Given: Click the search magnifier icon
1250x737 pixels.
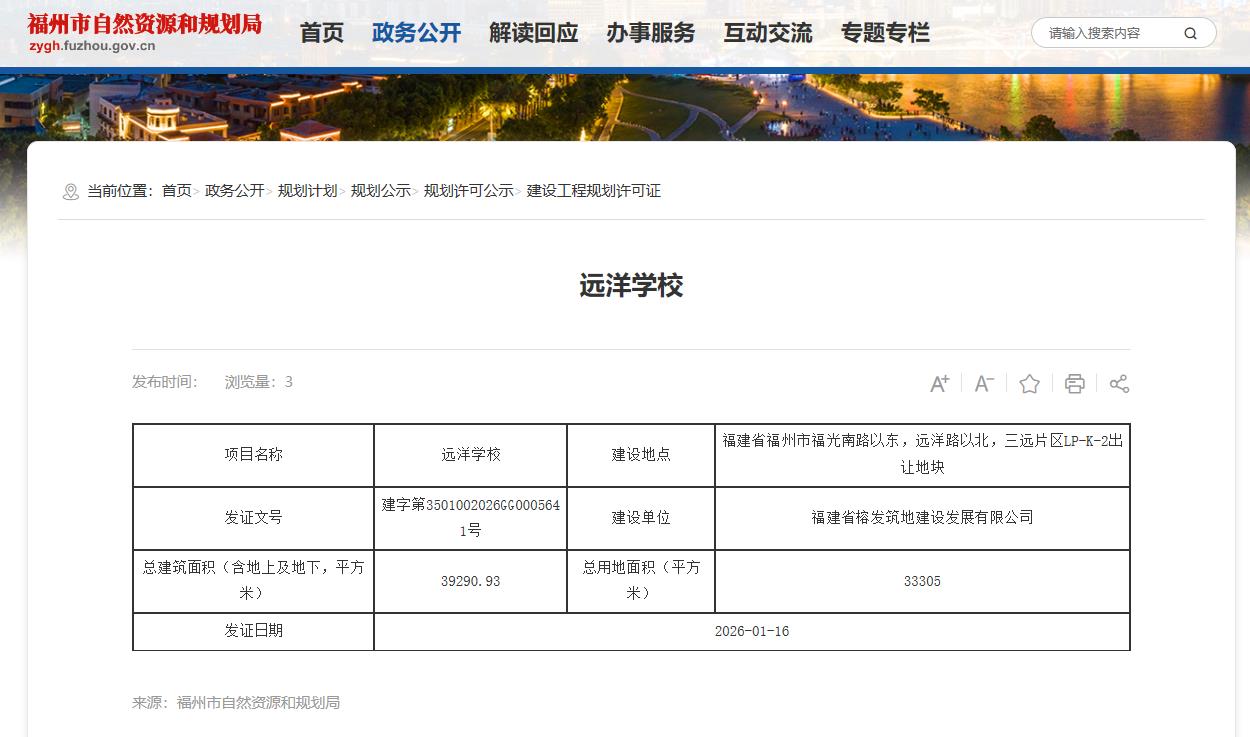Looking at the screenshot, I should 1190,33.
